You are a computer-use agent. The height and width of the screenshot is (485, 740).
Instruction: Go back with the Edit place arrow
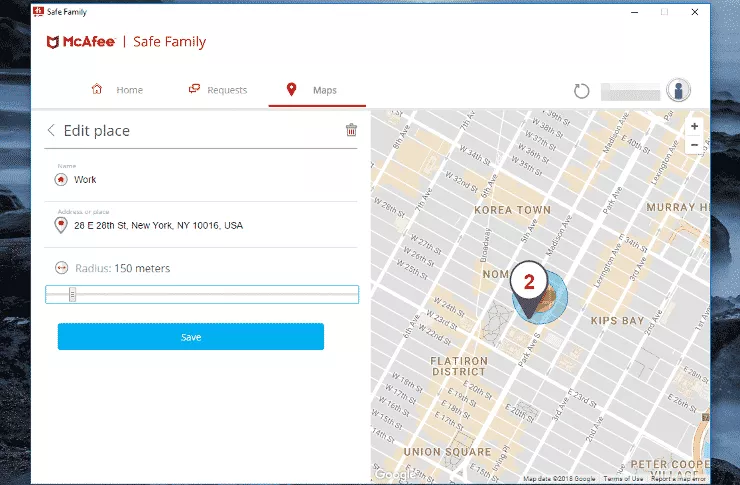(51, 130)
